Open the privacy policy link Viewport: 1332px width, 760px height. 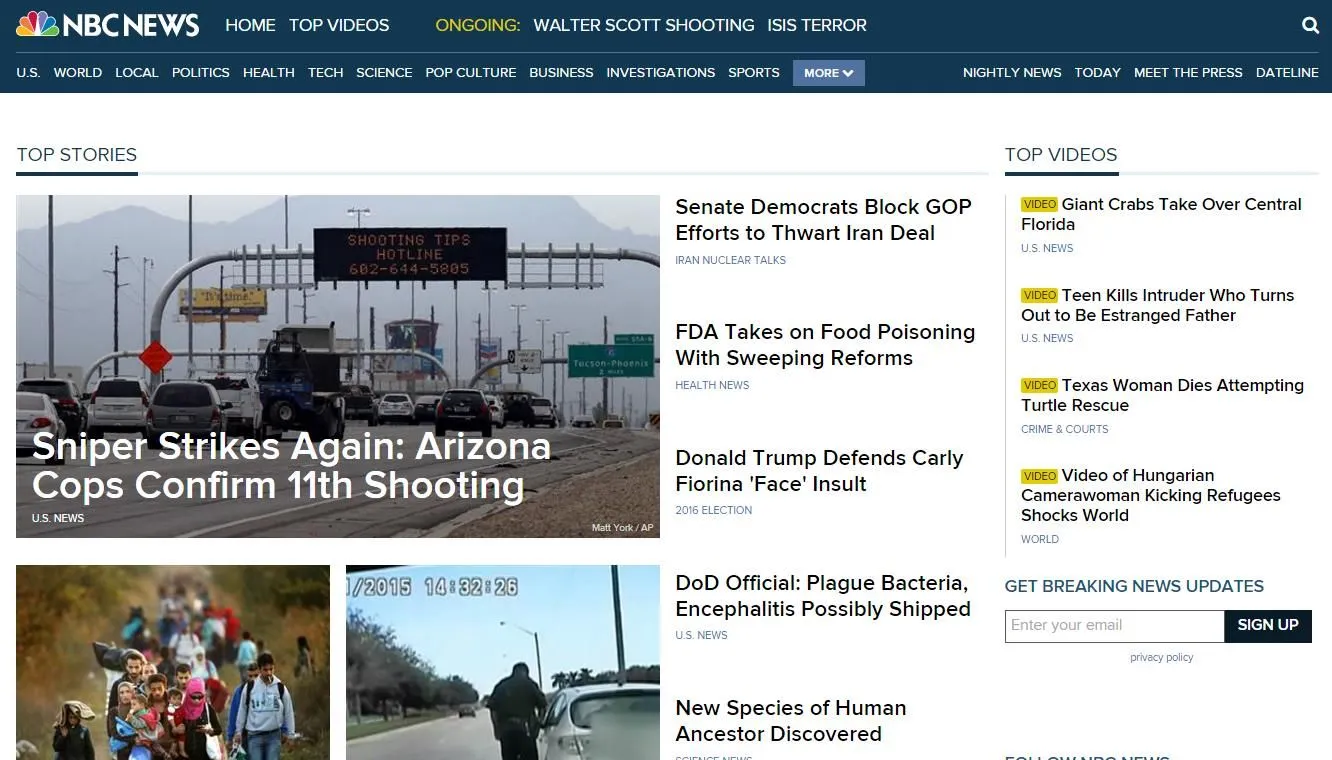pos(1161,657)
